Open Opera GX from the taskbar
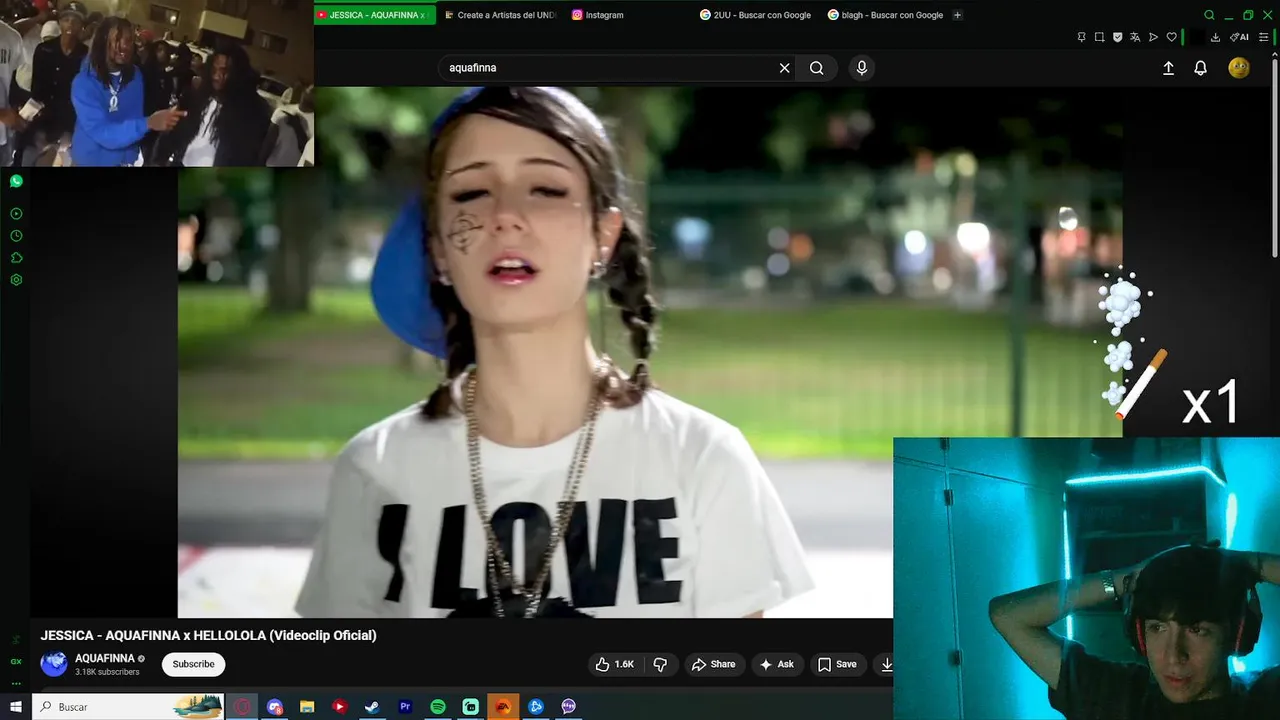 [242, 706]
